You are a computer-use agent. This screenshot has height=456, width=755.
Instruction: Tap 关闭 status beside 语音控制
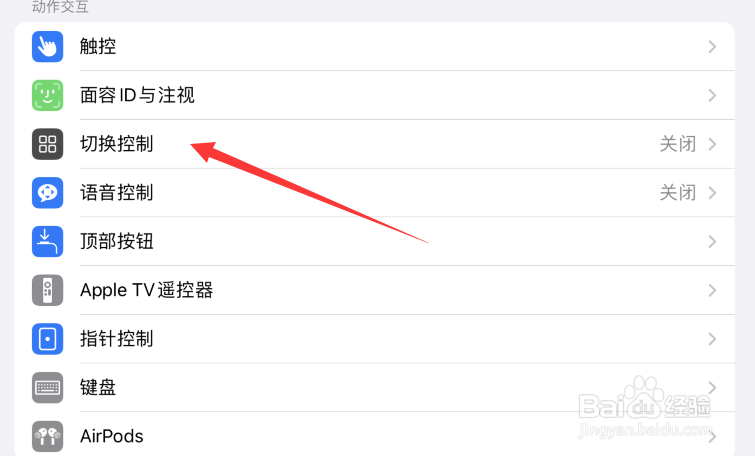click(x=677, y=193)
